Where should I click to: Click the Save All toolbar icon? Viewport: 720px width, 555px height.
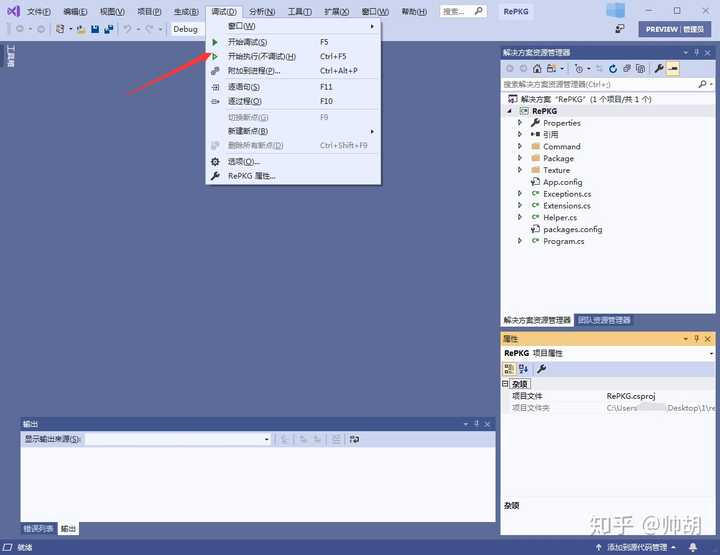pyautogui.click(x=109, y=29)
